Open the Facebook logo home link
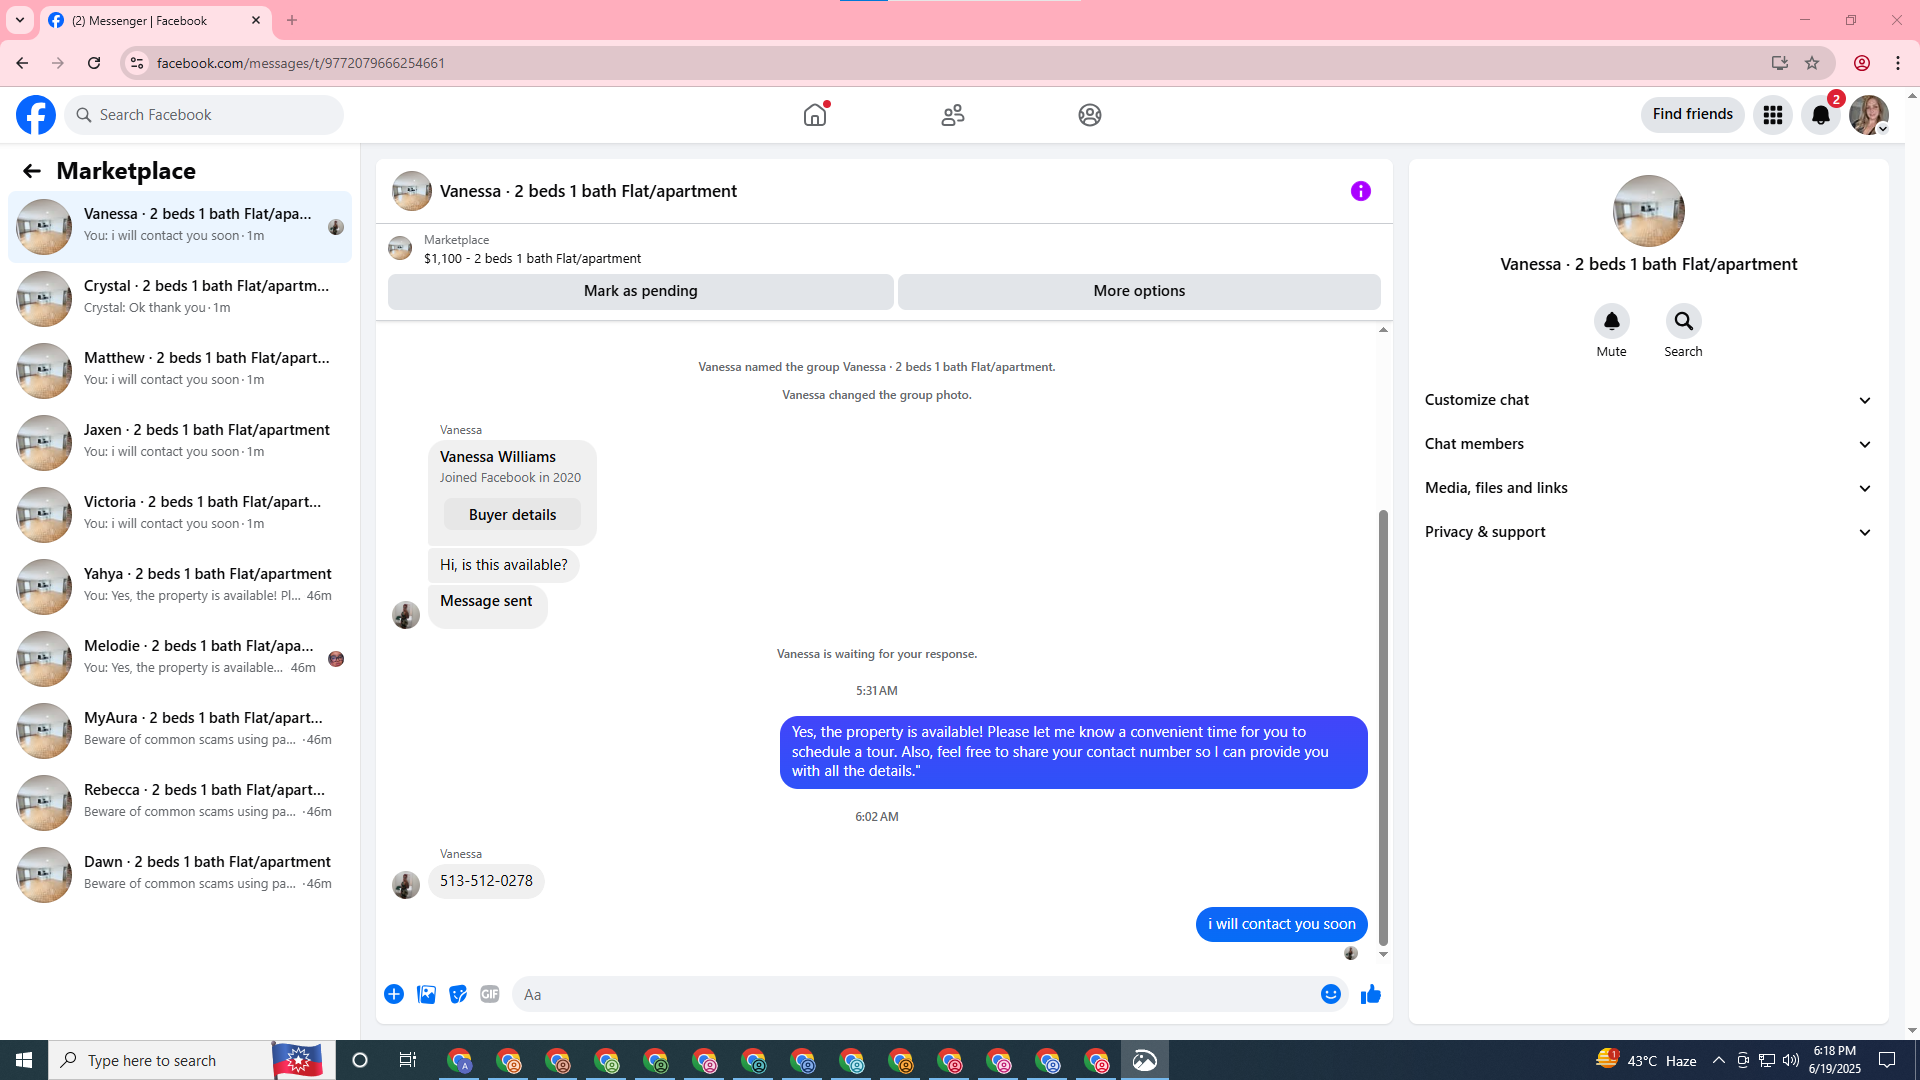The width and height of the screenshot is (1920, 1080). pyautogui.click(x=36, y=115)
